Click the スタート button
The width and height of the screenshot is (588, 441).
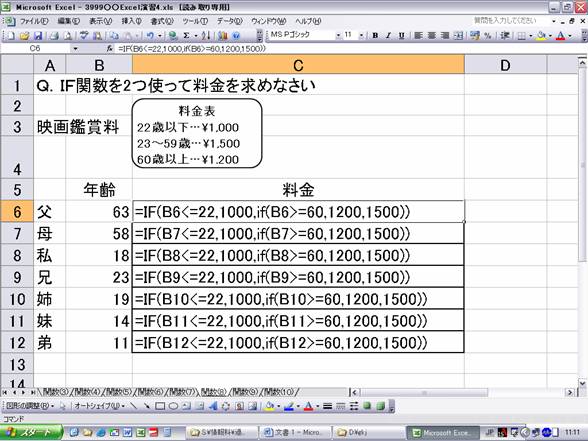32,432
